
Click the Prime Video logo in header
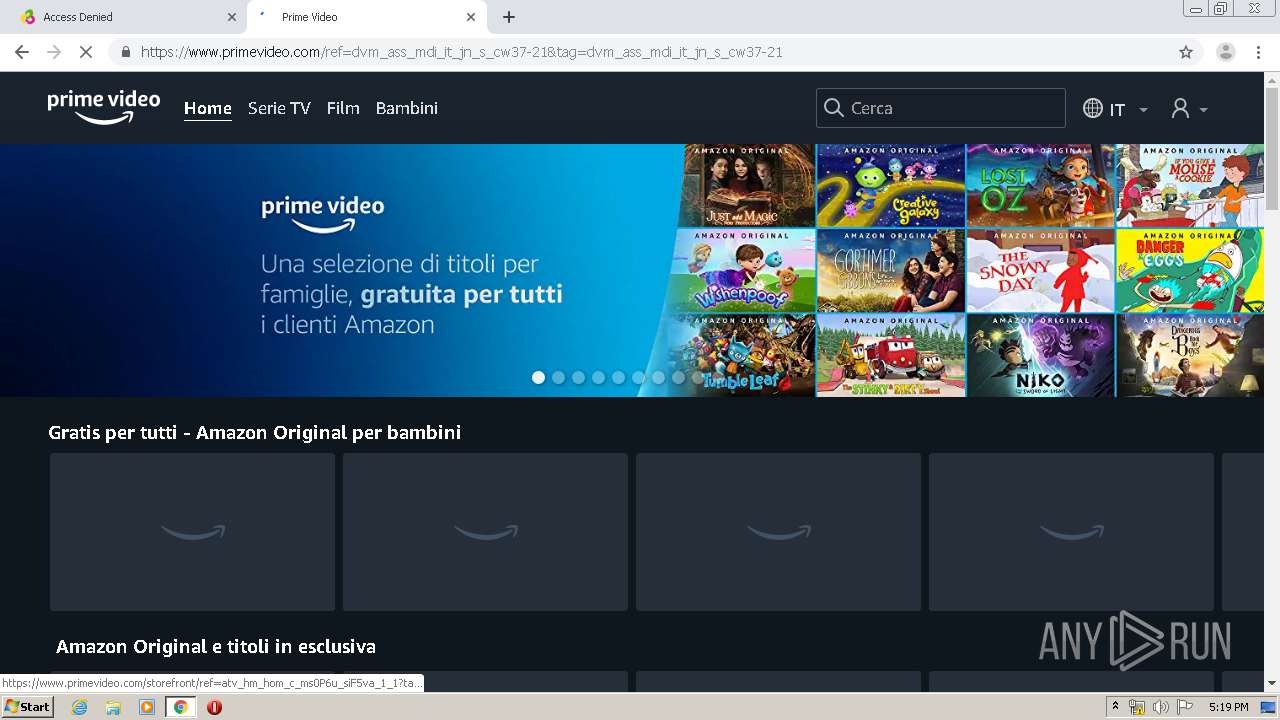[104, 107]
